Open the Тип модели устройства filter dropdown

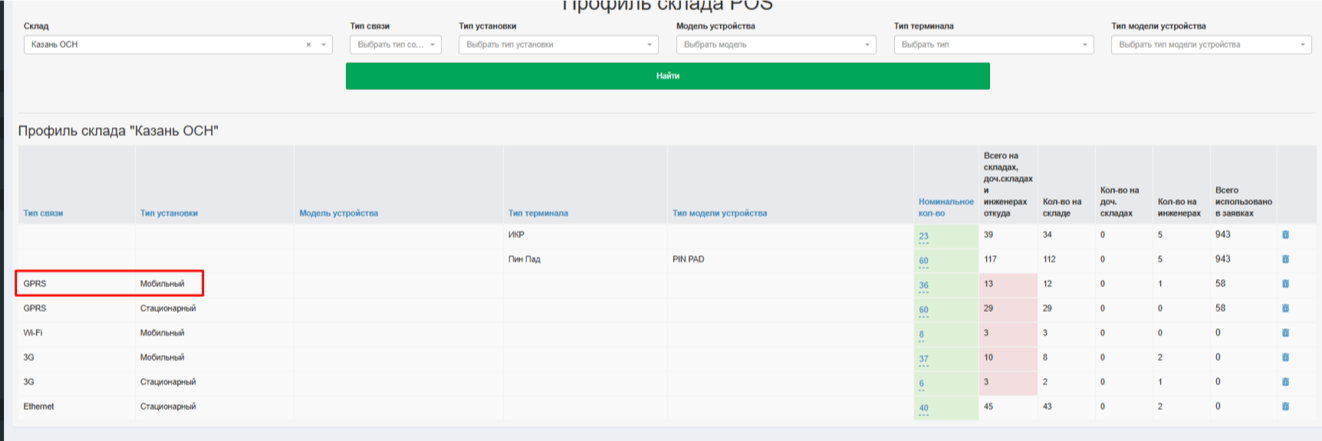click(x=1210, y=45)
